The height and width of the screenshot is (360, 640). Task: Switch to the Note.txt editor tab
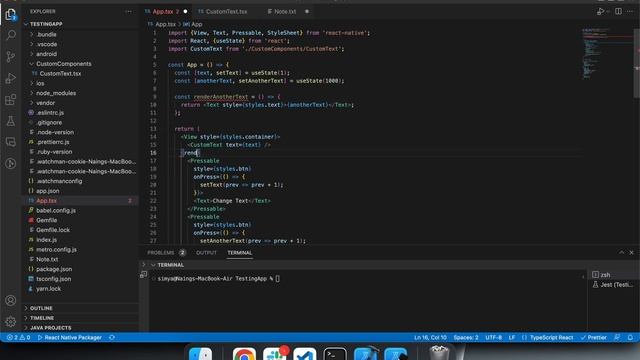(x=285, y=11)
